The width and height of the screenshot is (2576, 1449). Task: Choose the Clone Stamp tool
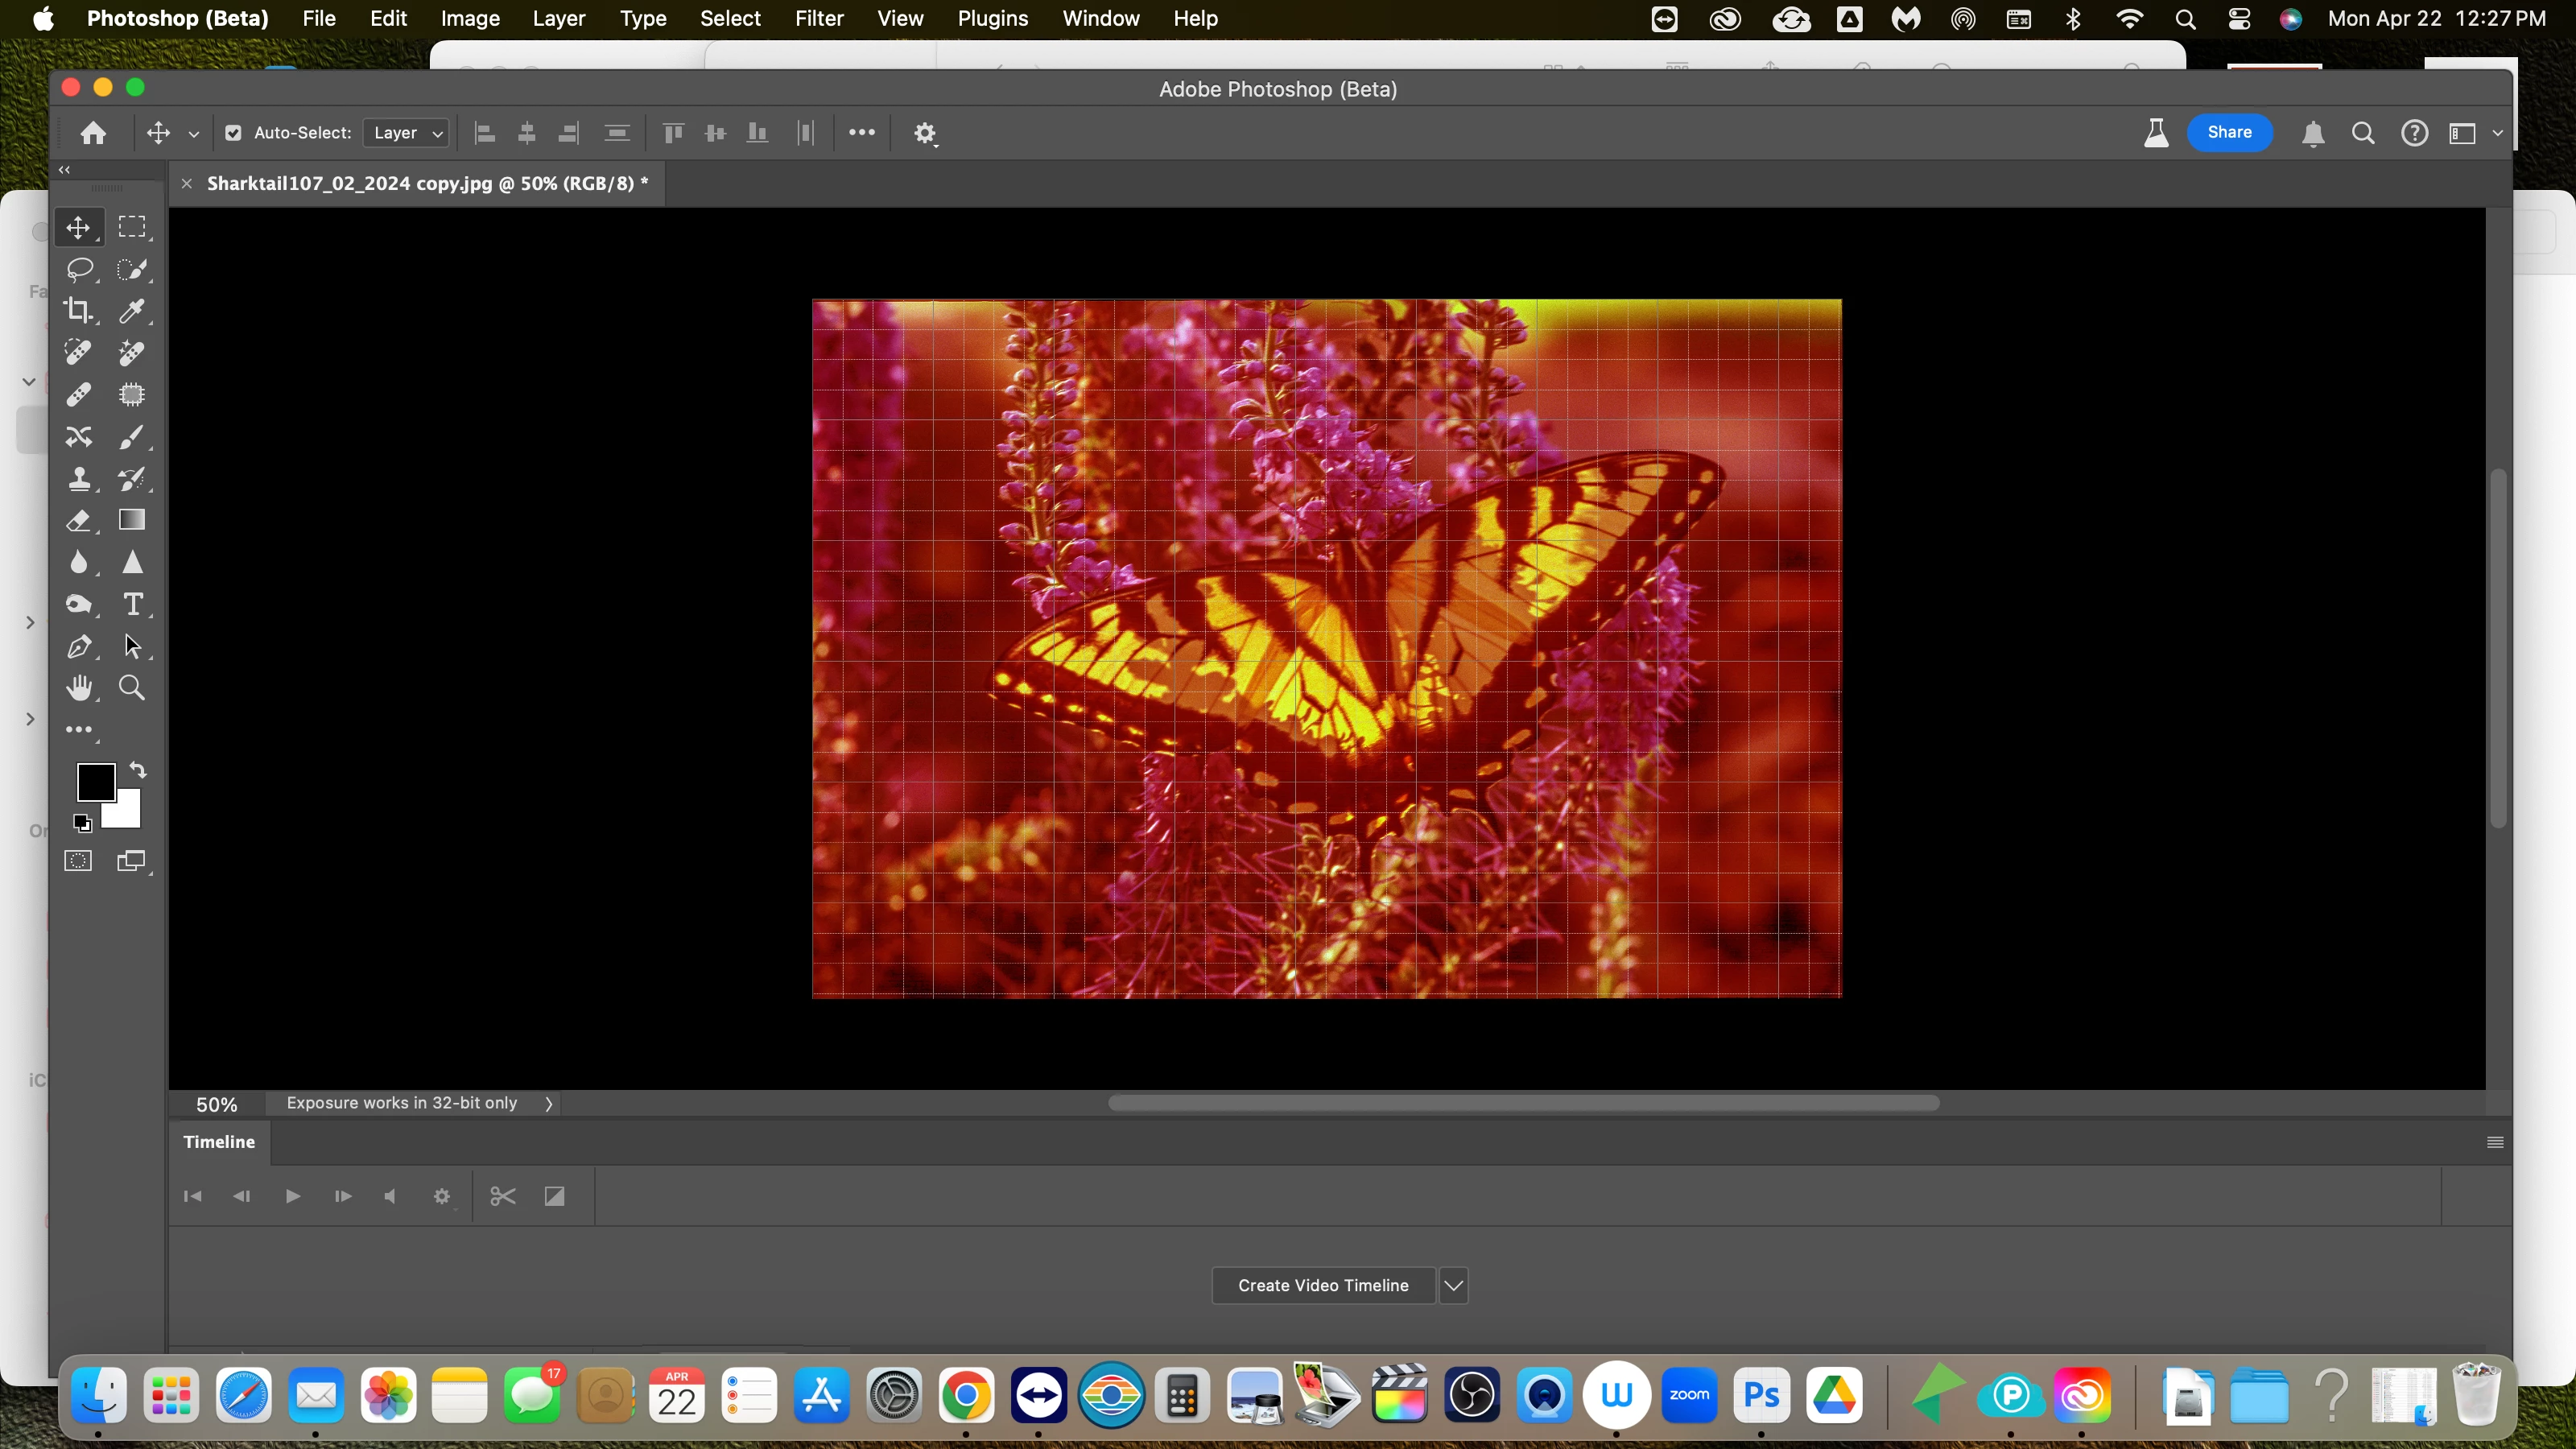click(79, 479)
